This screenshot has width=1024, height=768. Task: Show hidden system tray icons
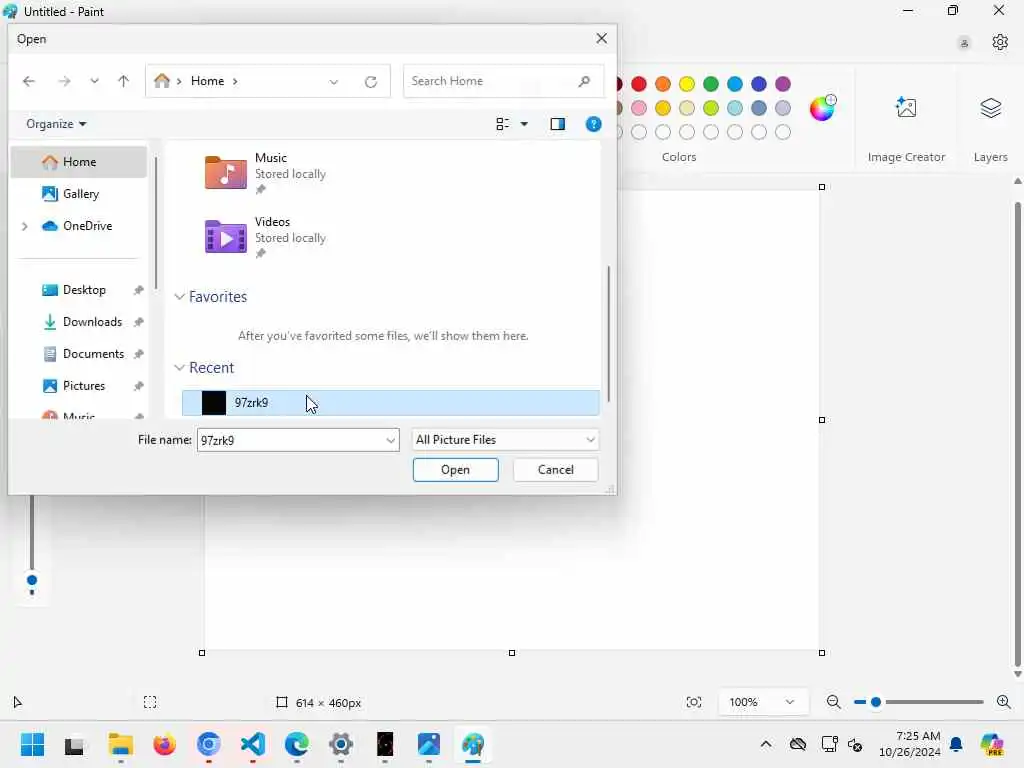tap(765, 744)
